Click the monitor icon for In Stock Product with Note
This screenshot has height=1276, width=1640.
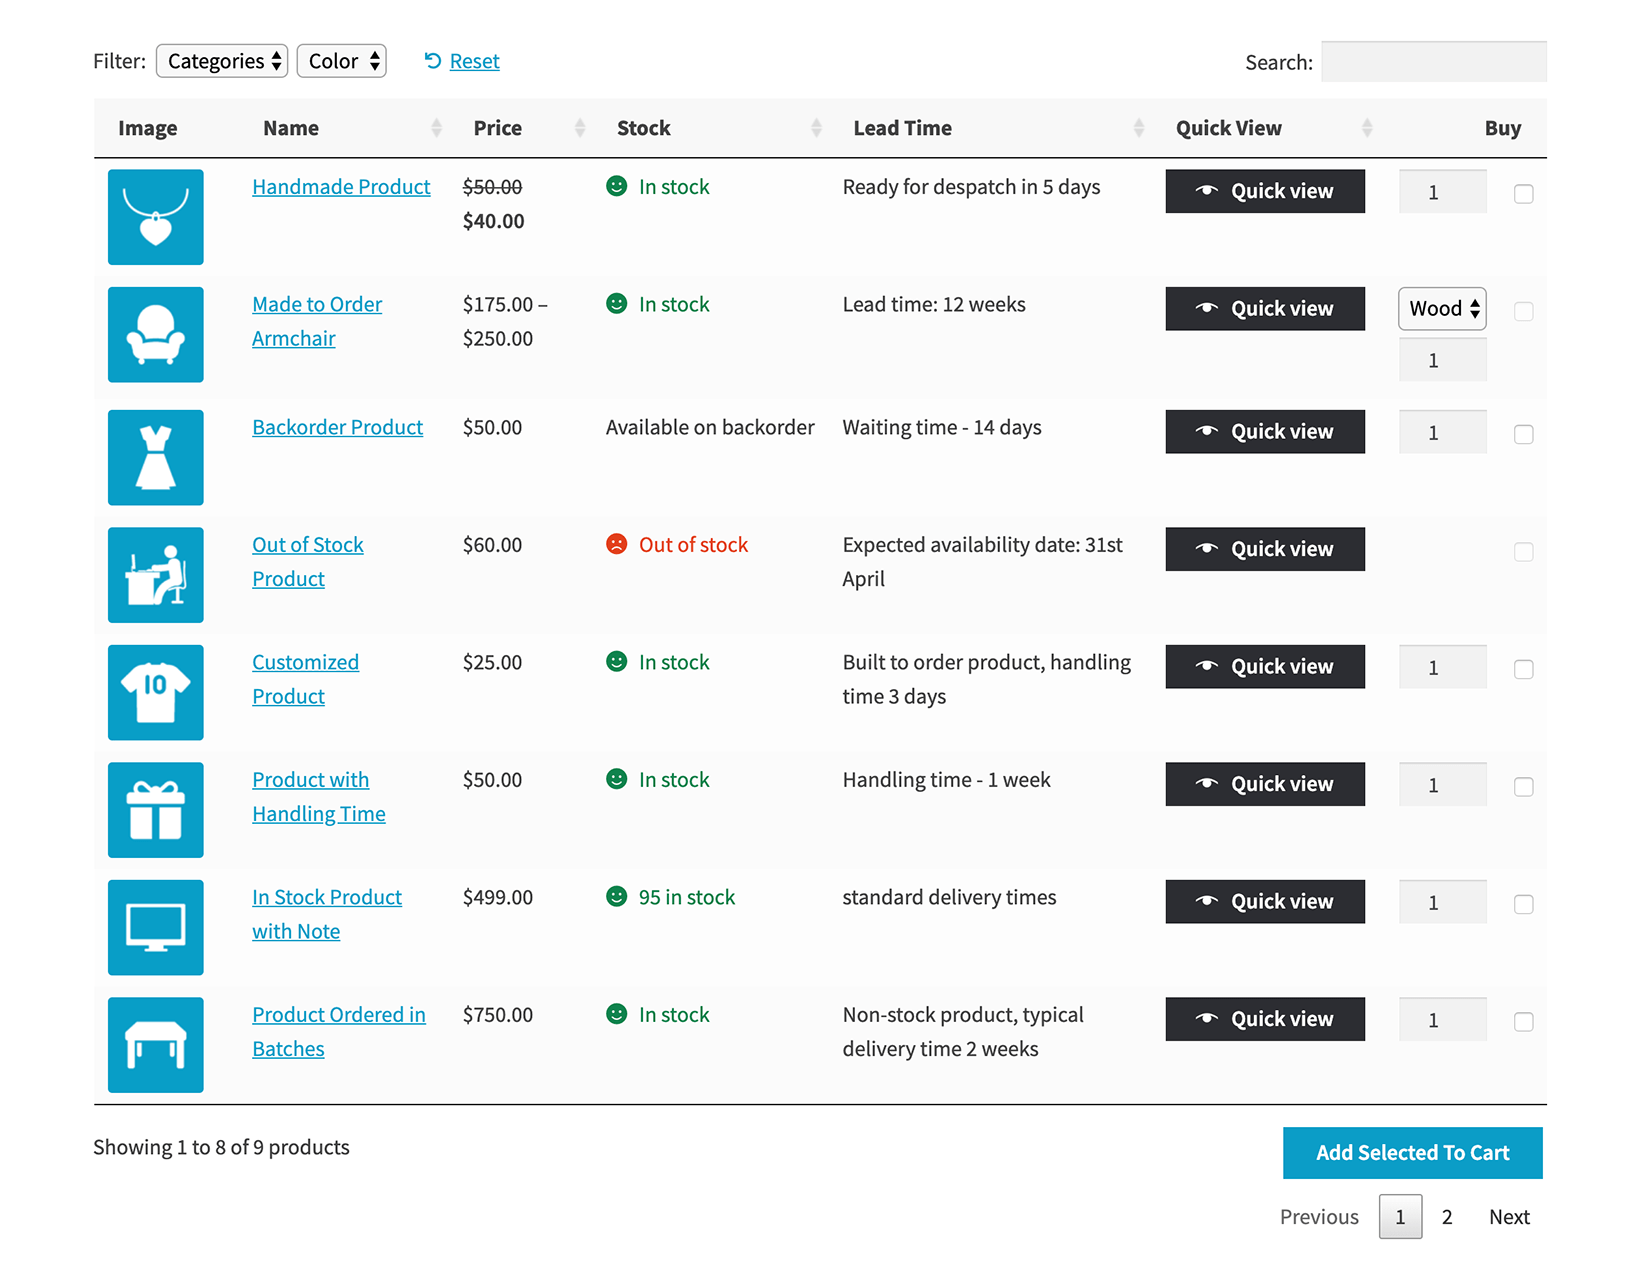[155, 927]
